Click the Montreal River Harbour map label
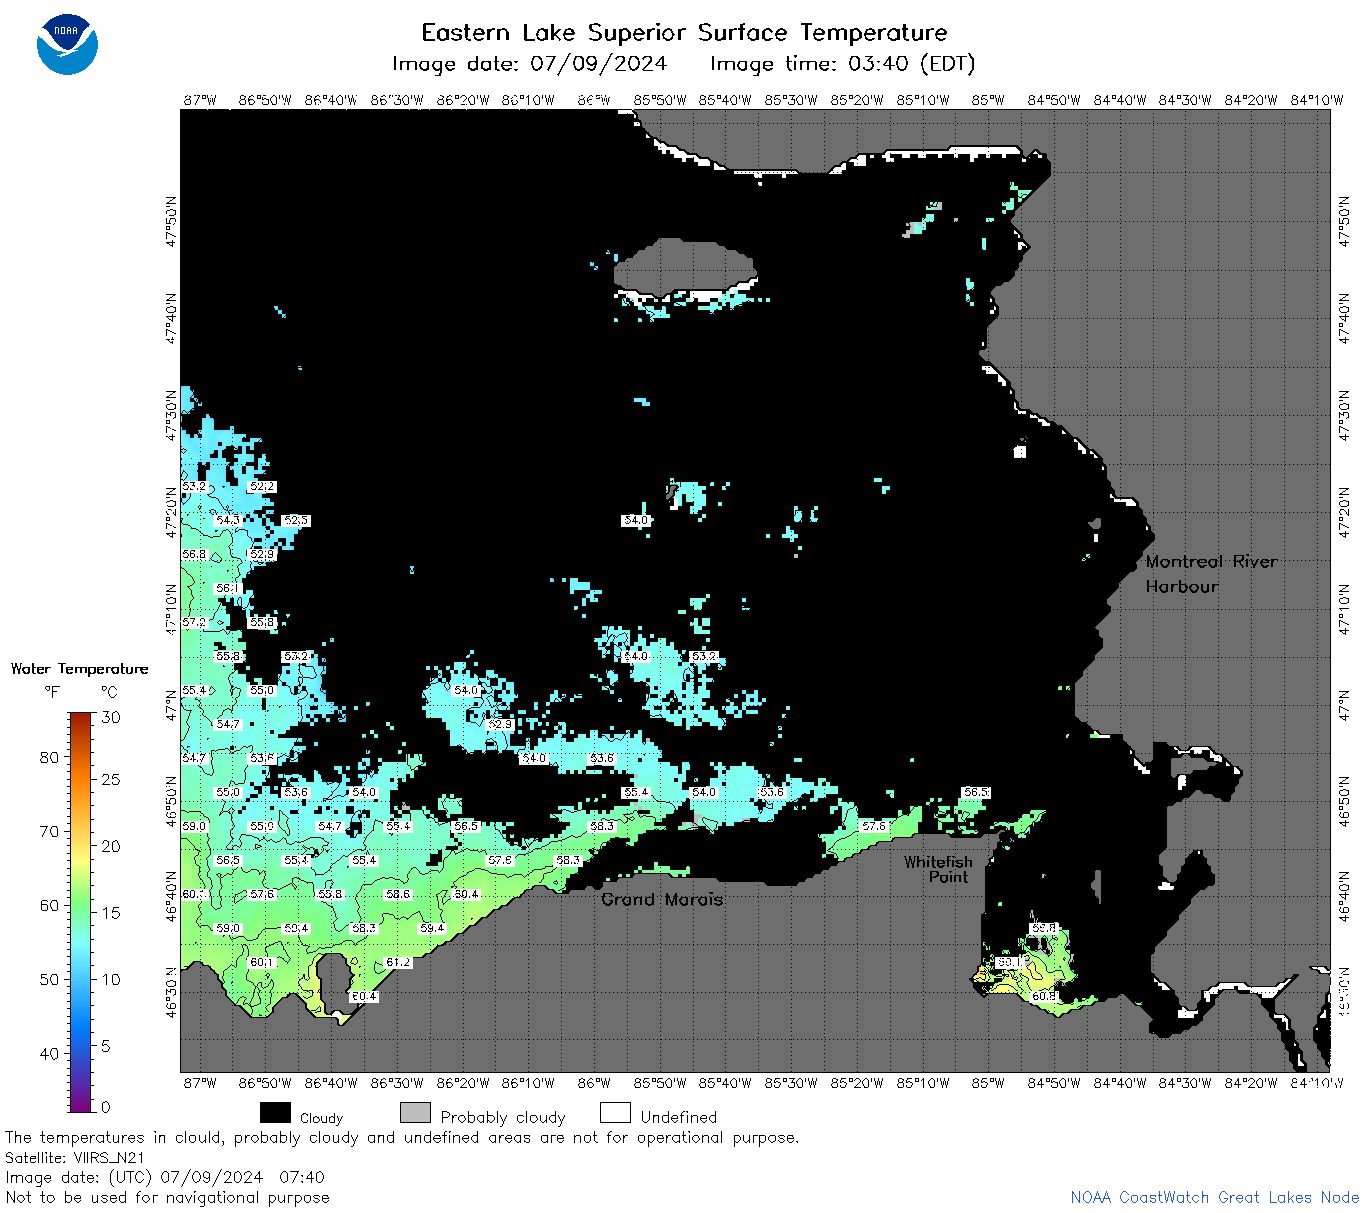Viewport: 1370px width, 1213px height. coord(1211,574)
